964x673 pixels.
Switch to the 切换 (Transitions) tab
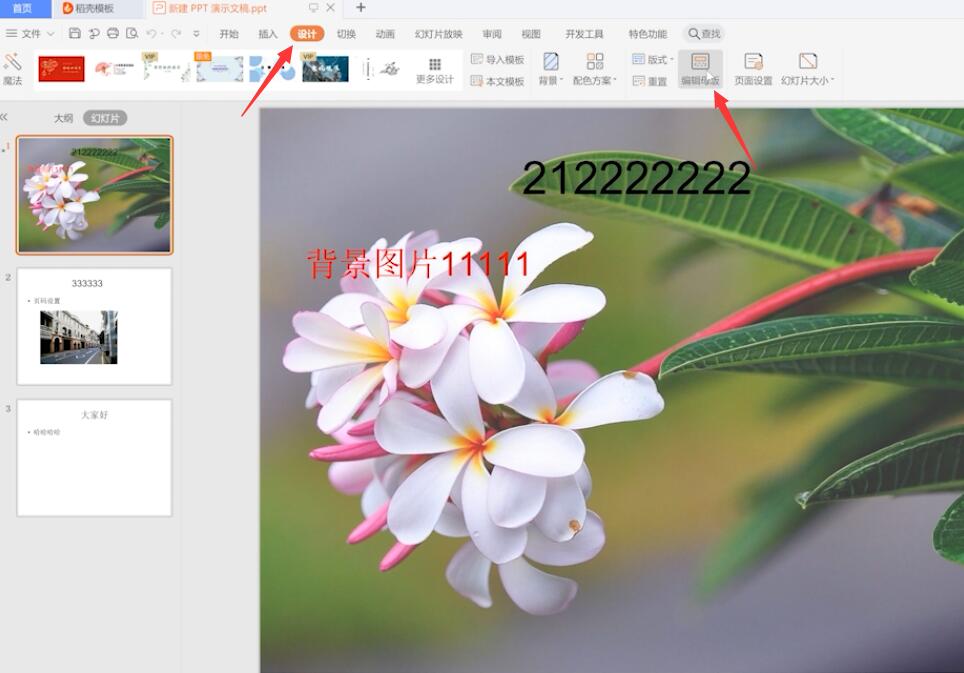point(346,34)
